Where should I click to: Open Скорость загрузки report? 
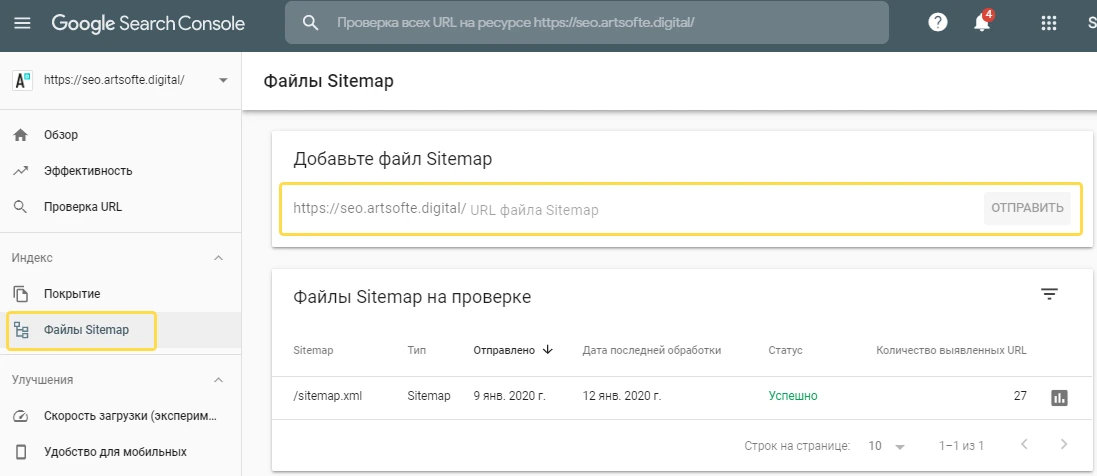[x=130, y=416]
